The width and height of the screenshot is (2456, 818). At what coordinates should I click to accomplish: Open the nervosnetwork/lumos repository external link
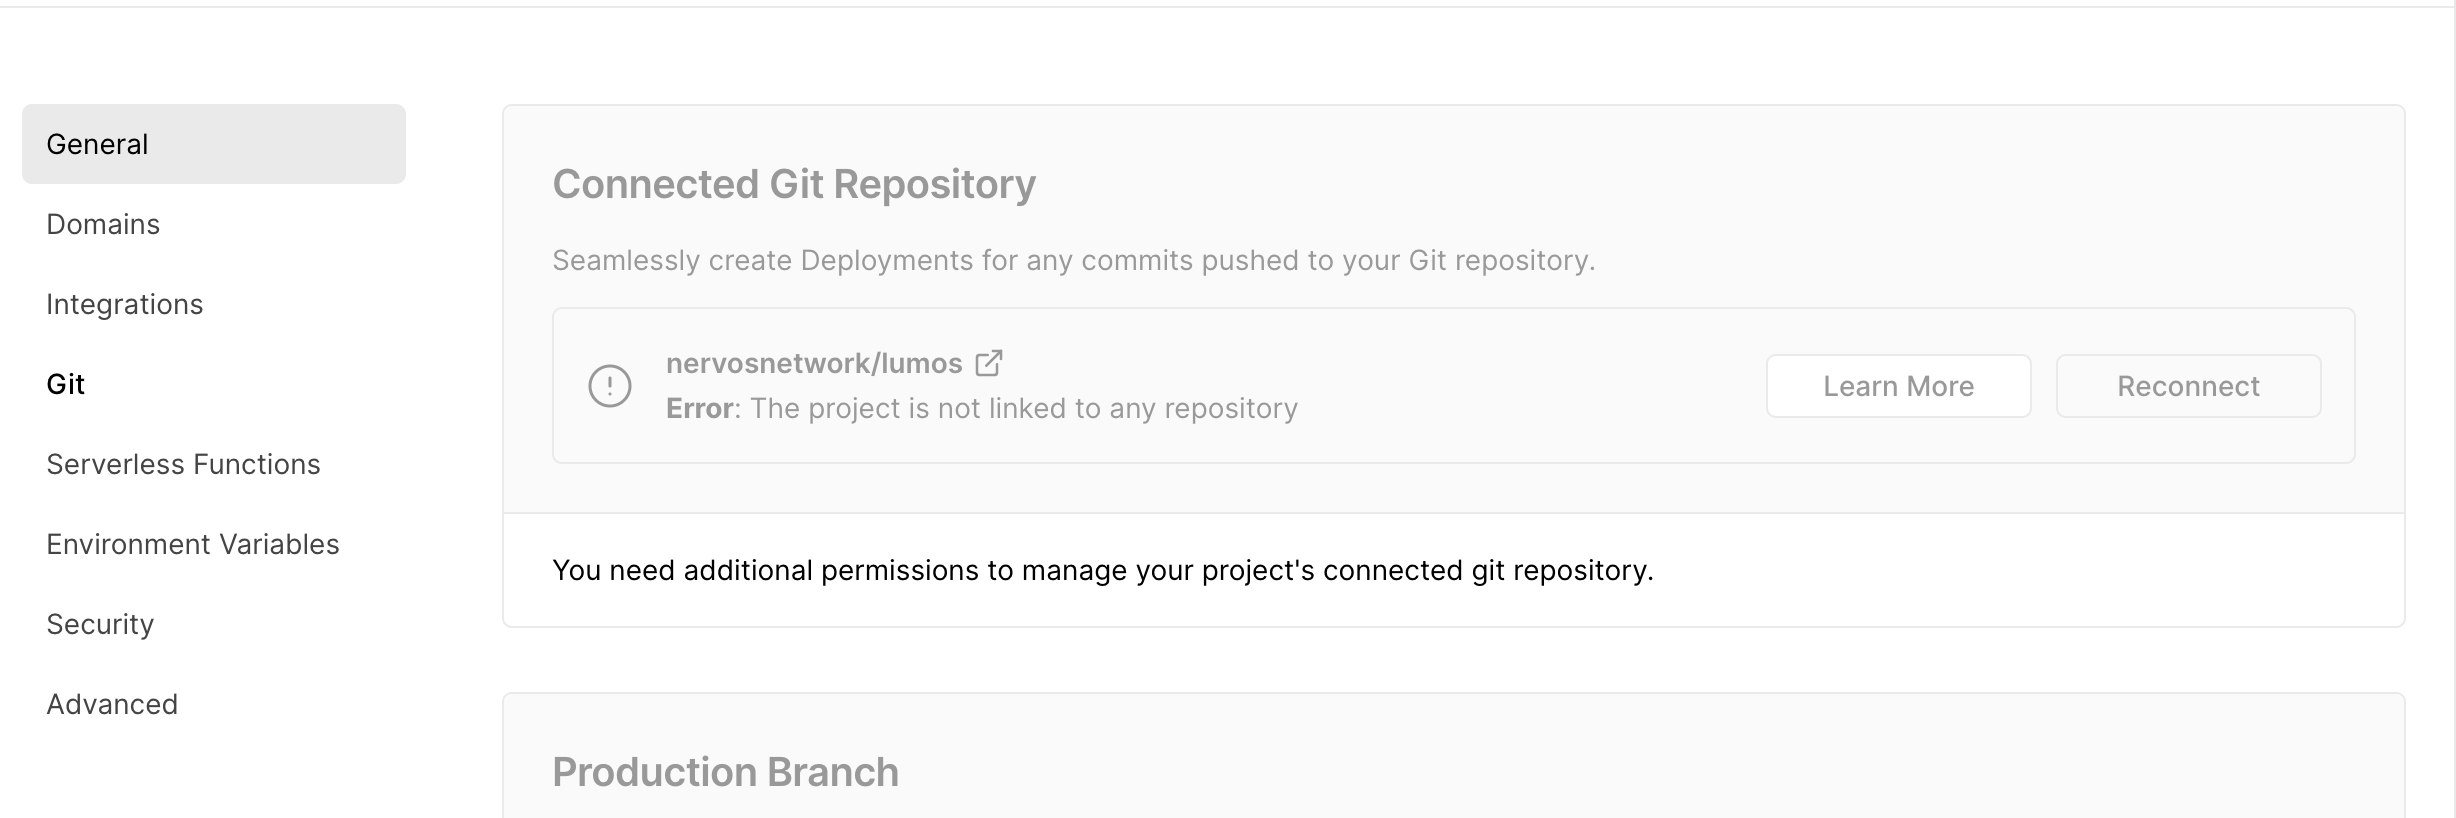tap(990, 363)
